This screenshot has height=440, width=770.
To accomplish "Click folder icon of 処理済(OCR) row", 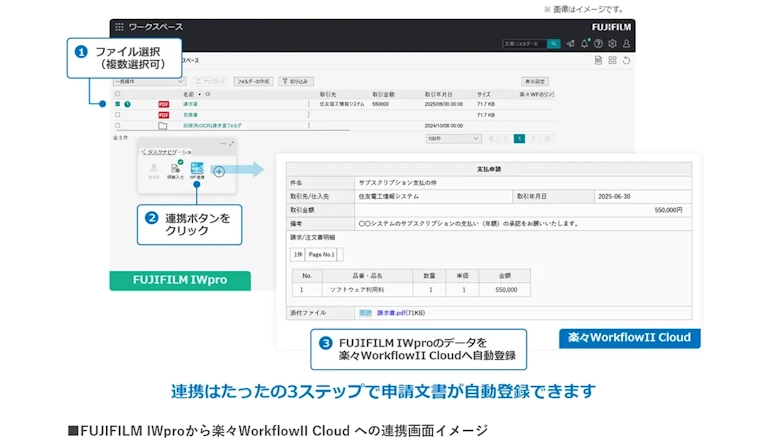I will click(x=163, y=126).
